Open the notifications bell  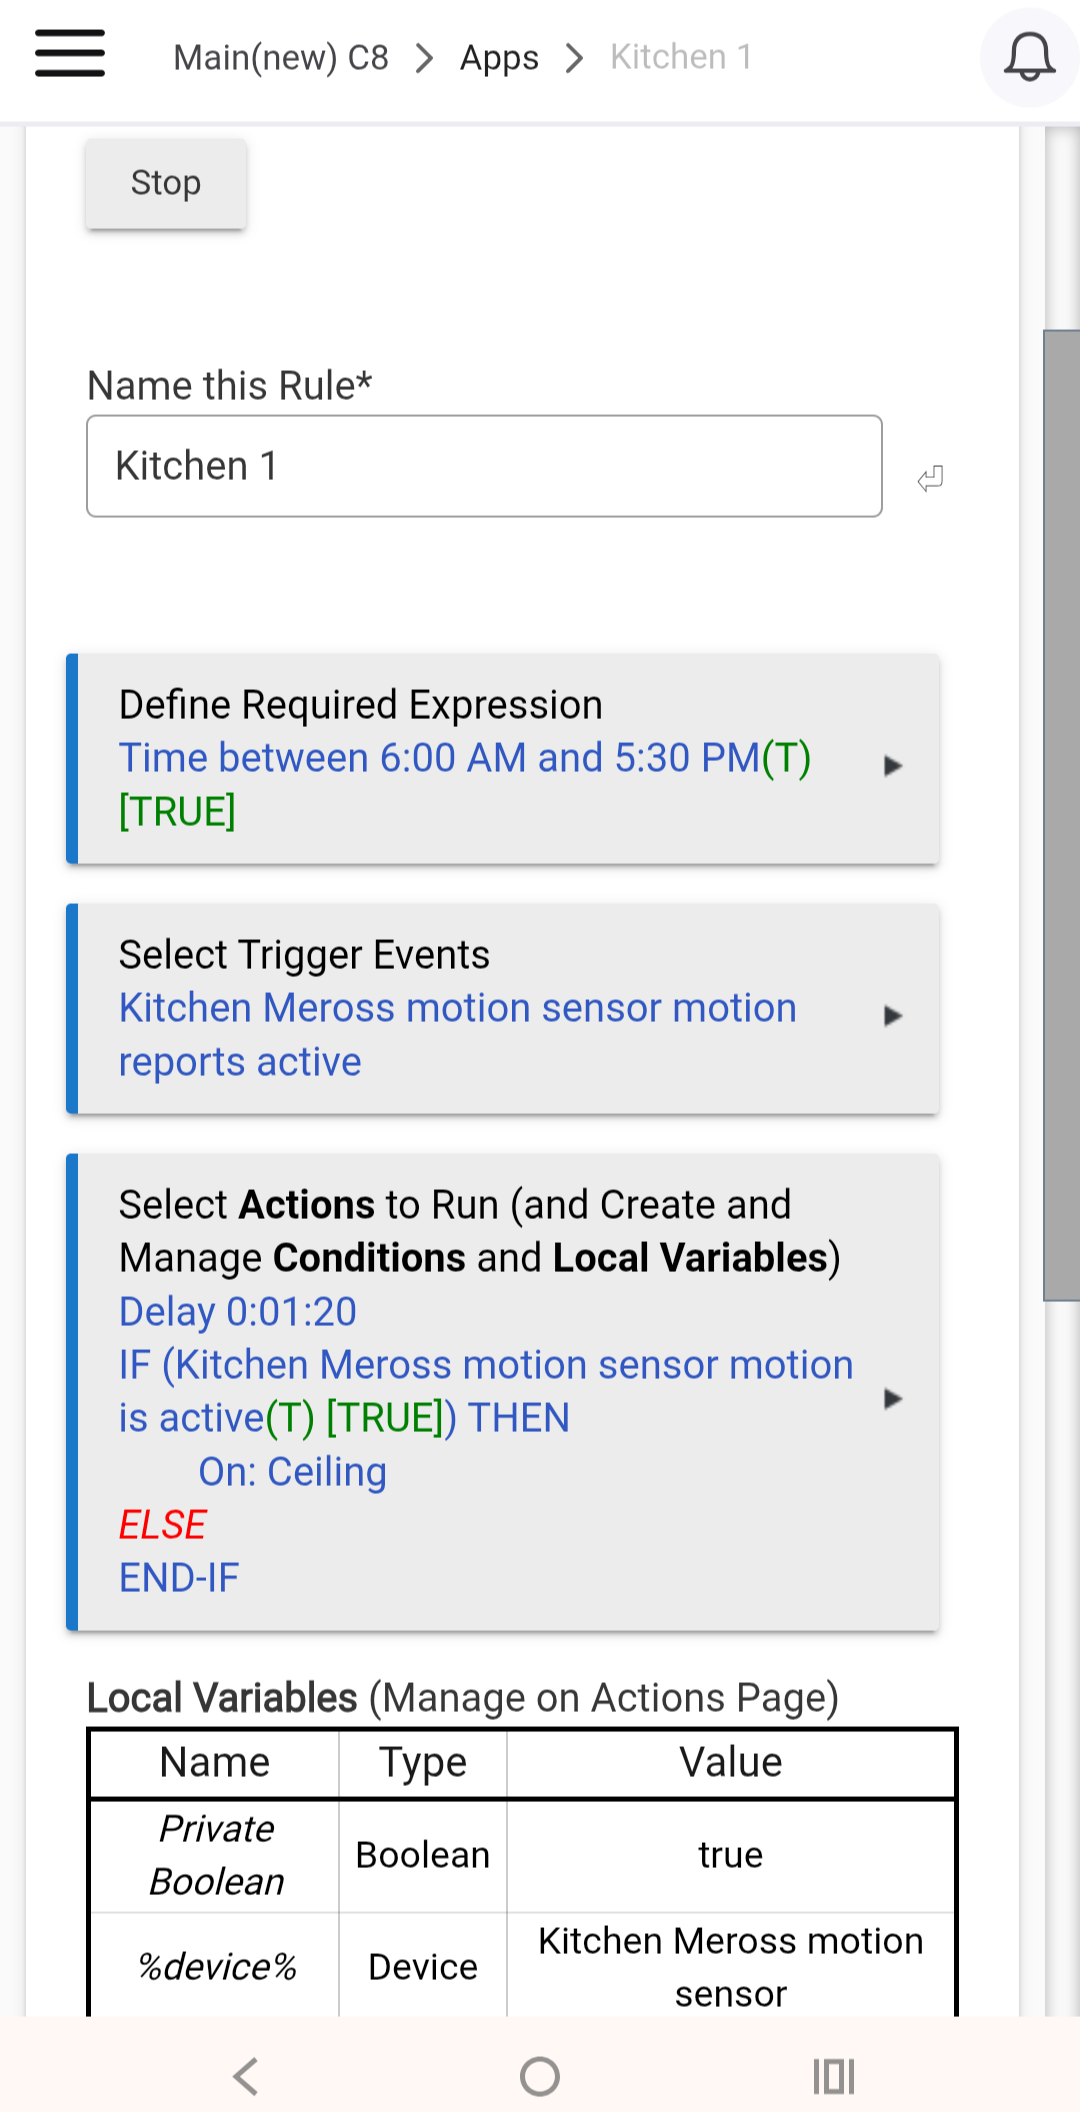(x=1029, y=57)
